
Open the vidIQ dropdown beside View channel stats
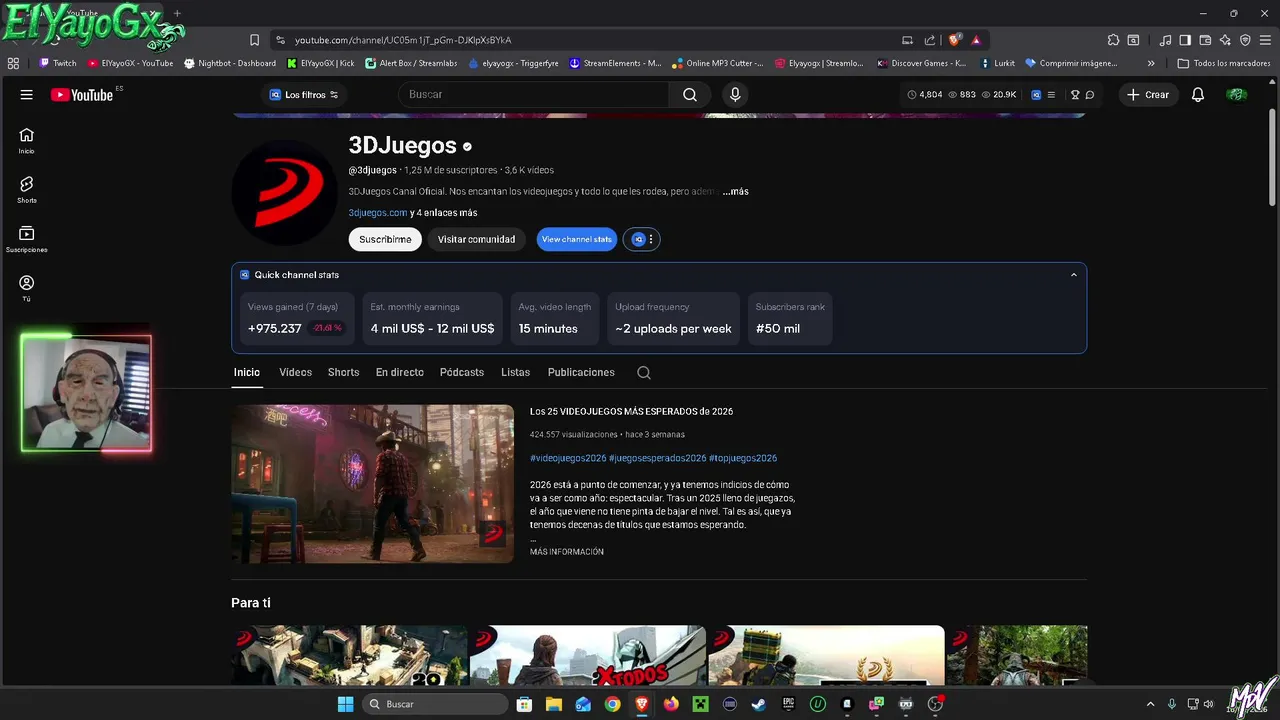[641, 239]
